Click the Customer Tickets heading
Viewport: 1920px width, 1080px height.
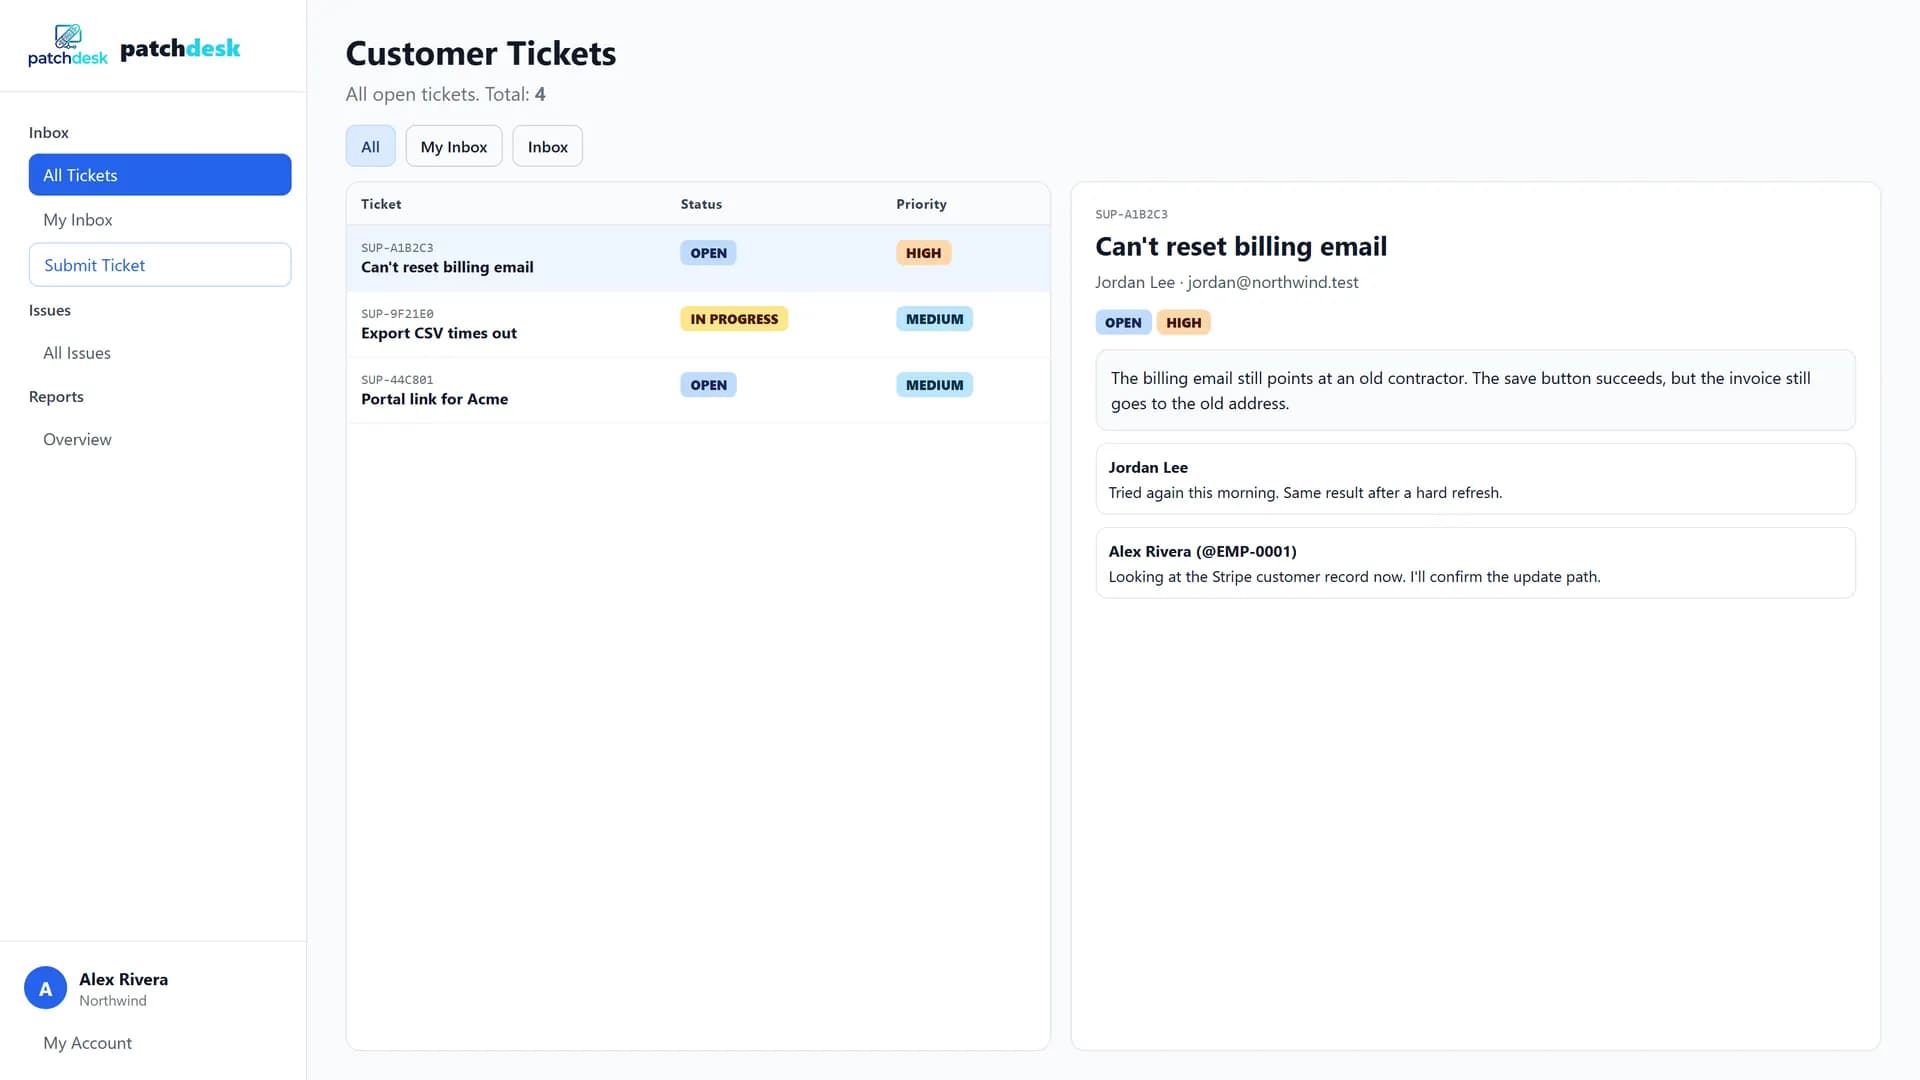[x=480, y=53]
